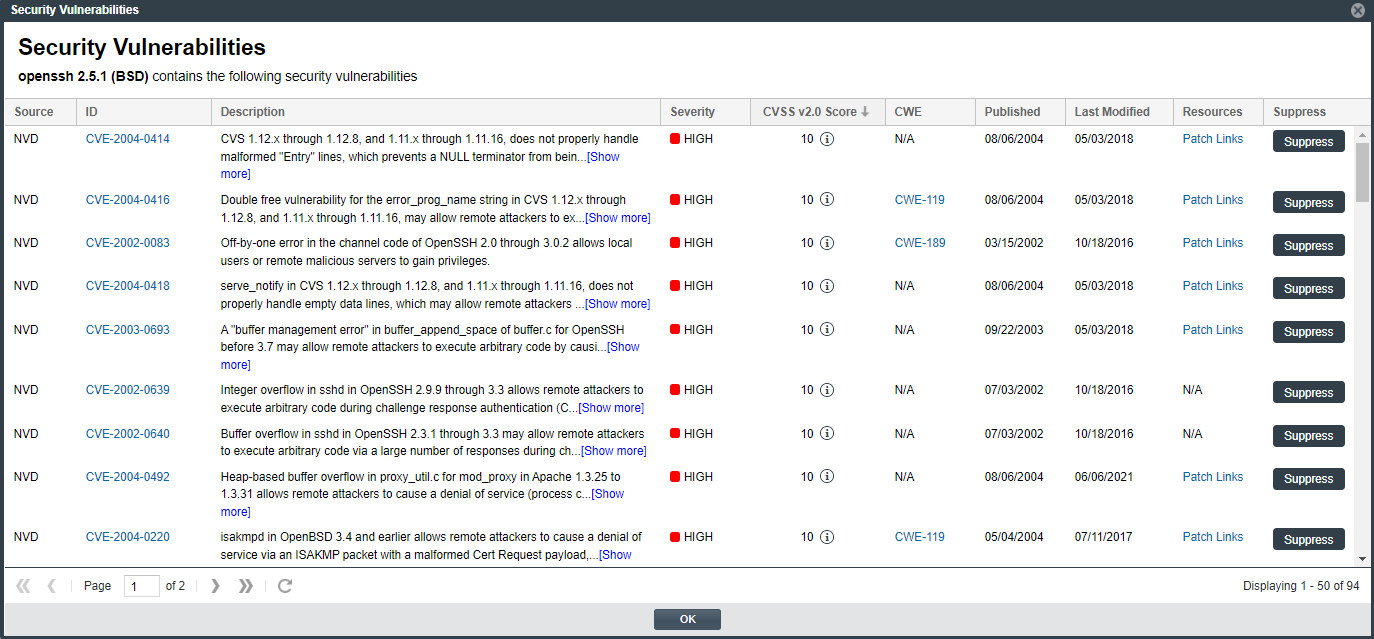Click scrollbar up arrow

pos(1362,134)
